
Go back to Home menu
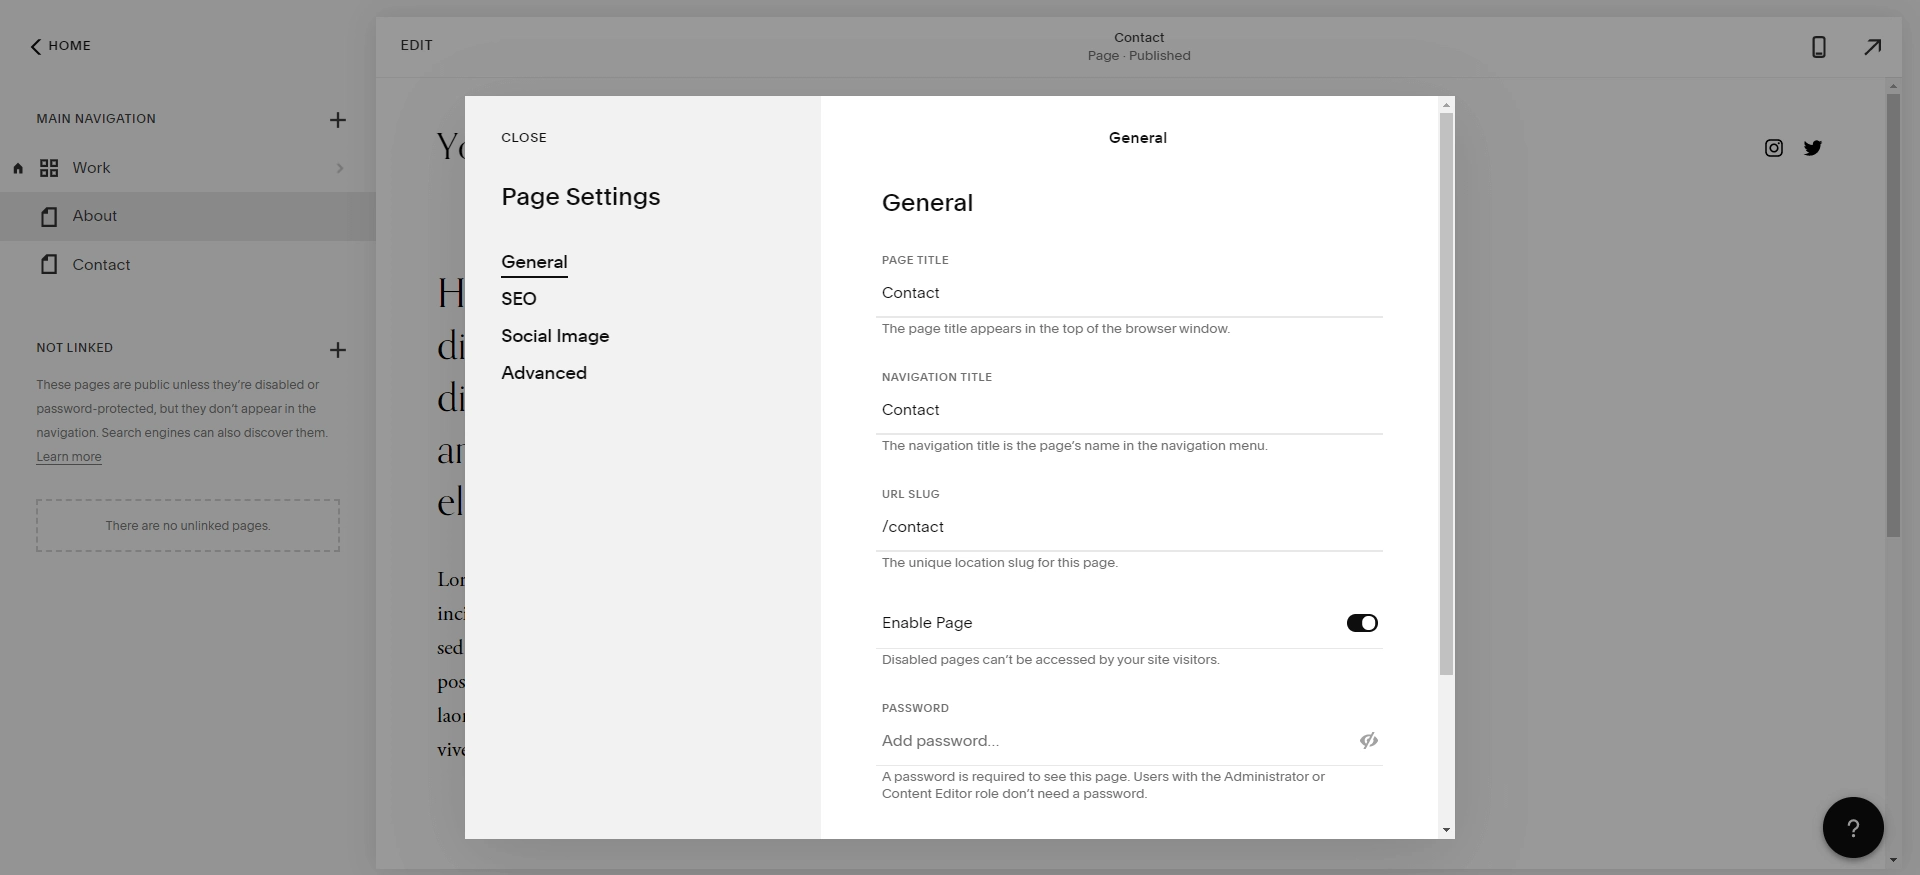pos(60,46)
